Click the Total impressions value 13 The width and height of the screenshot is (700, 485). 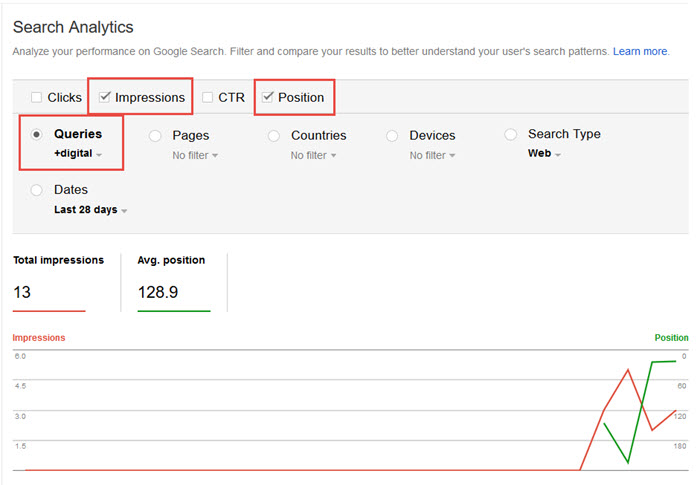(24, 292)
